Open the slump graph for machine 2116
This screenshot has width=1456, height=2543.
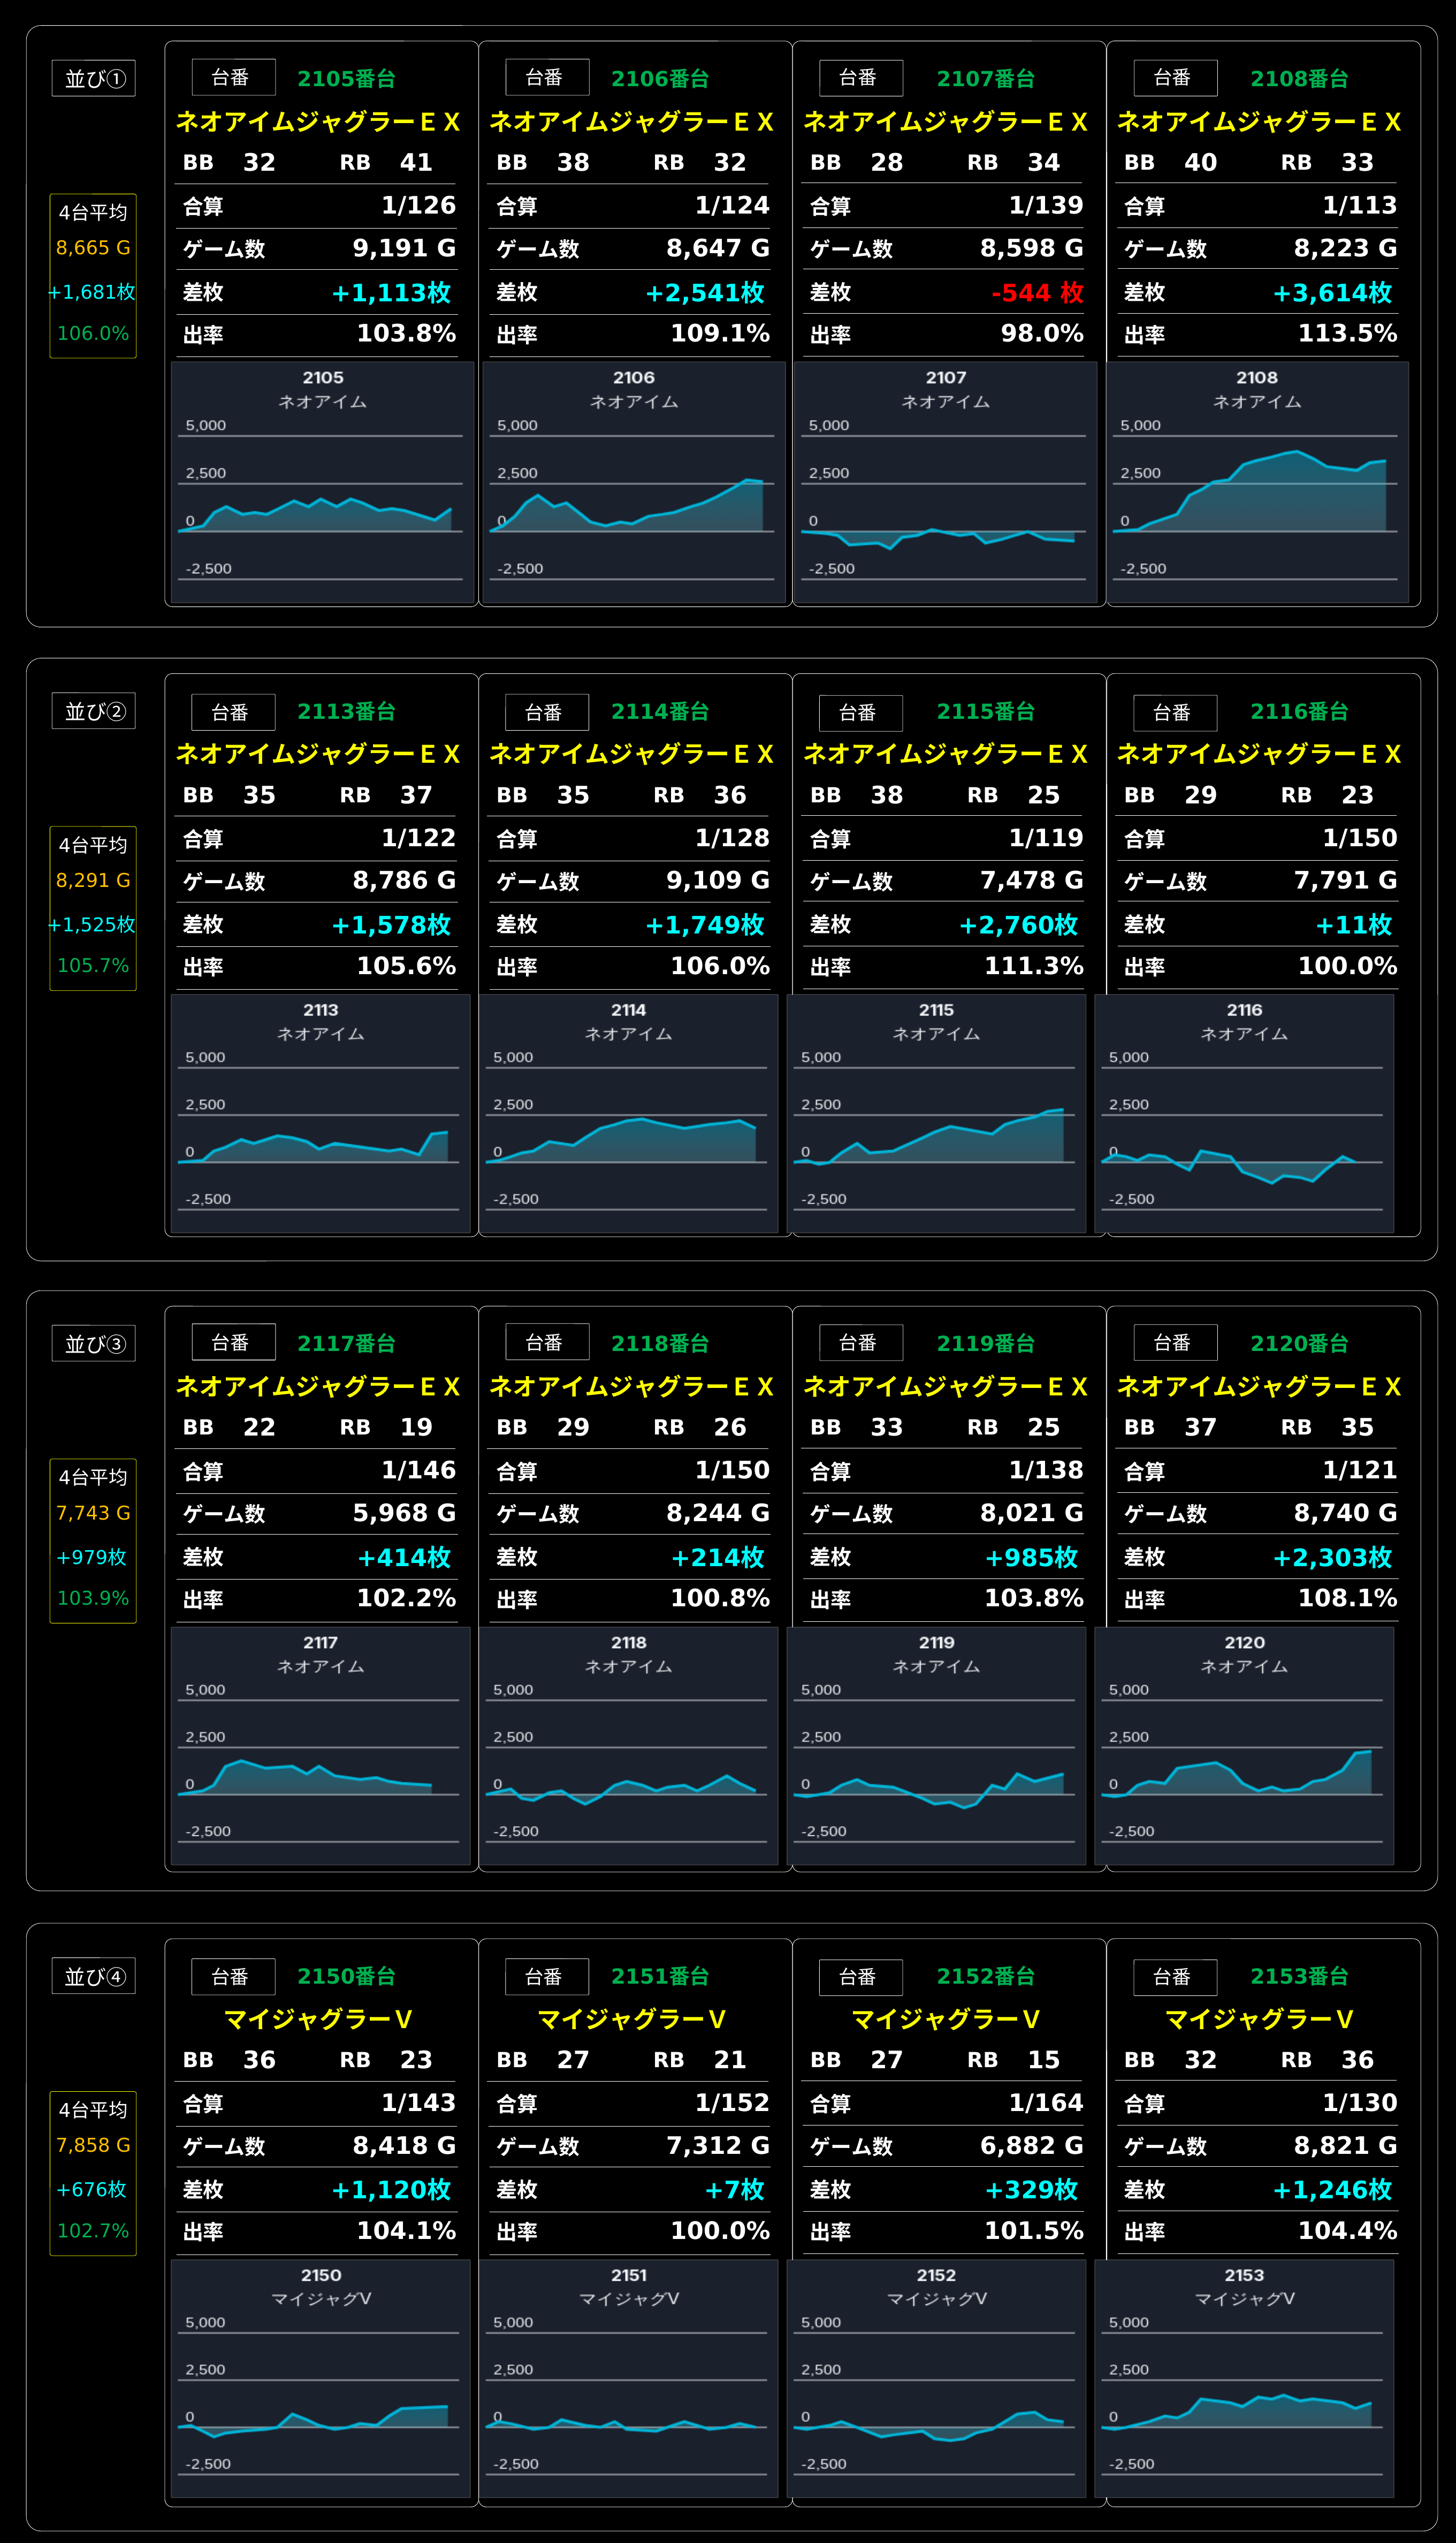[x=1244, y=1114]
